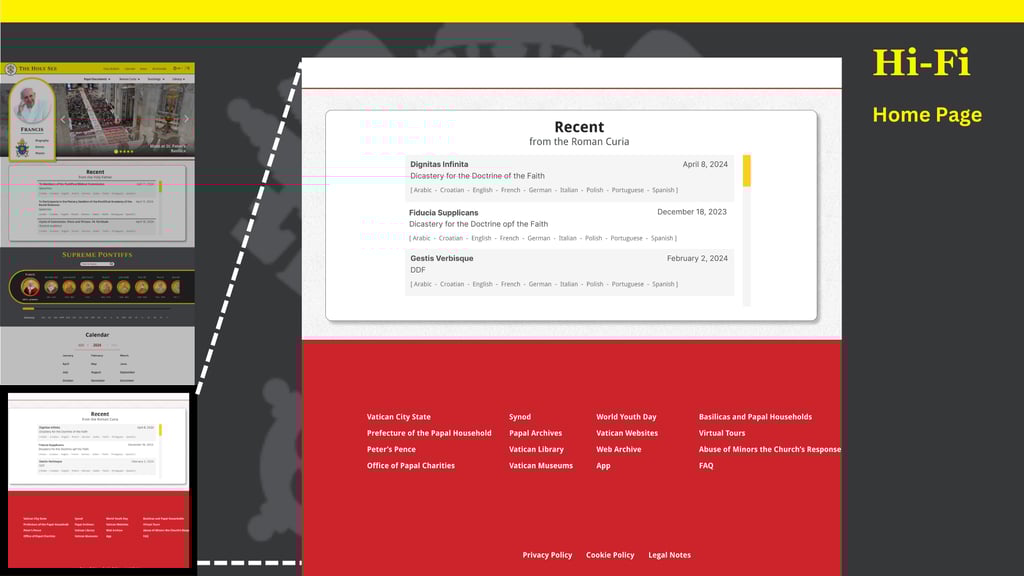Screen dimensions: 1024x576
Task: Expand the Library menu
Action: [178, 79]
